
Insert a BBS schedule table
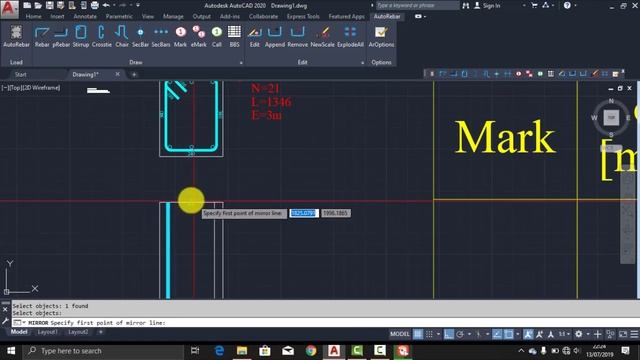tap(234, 37)
